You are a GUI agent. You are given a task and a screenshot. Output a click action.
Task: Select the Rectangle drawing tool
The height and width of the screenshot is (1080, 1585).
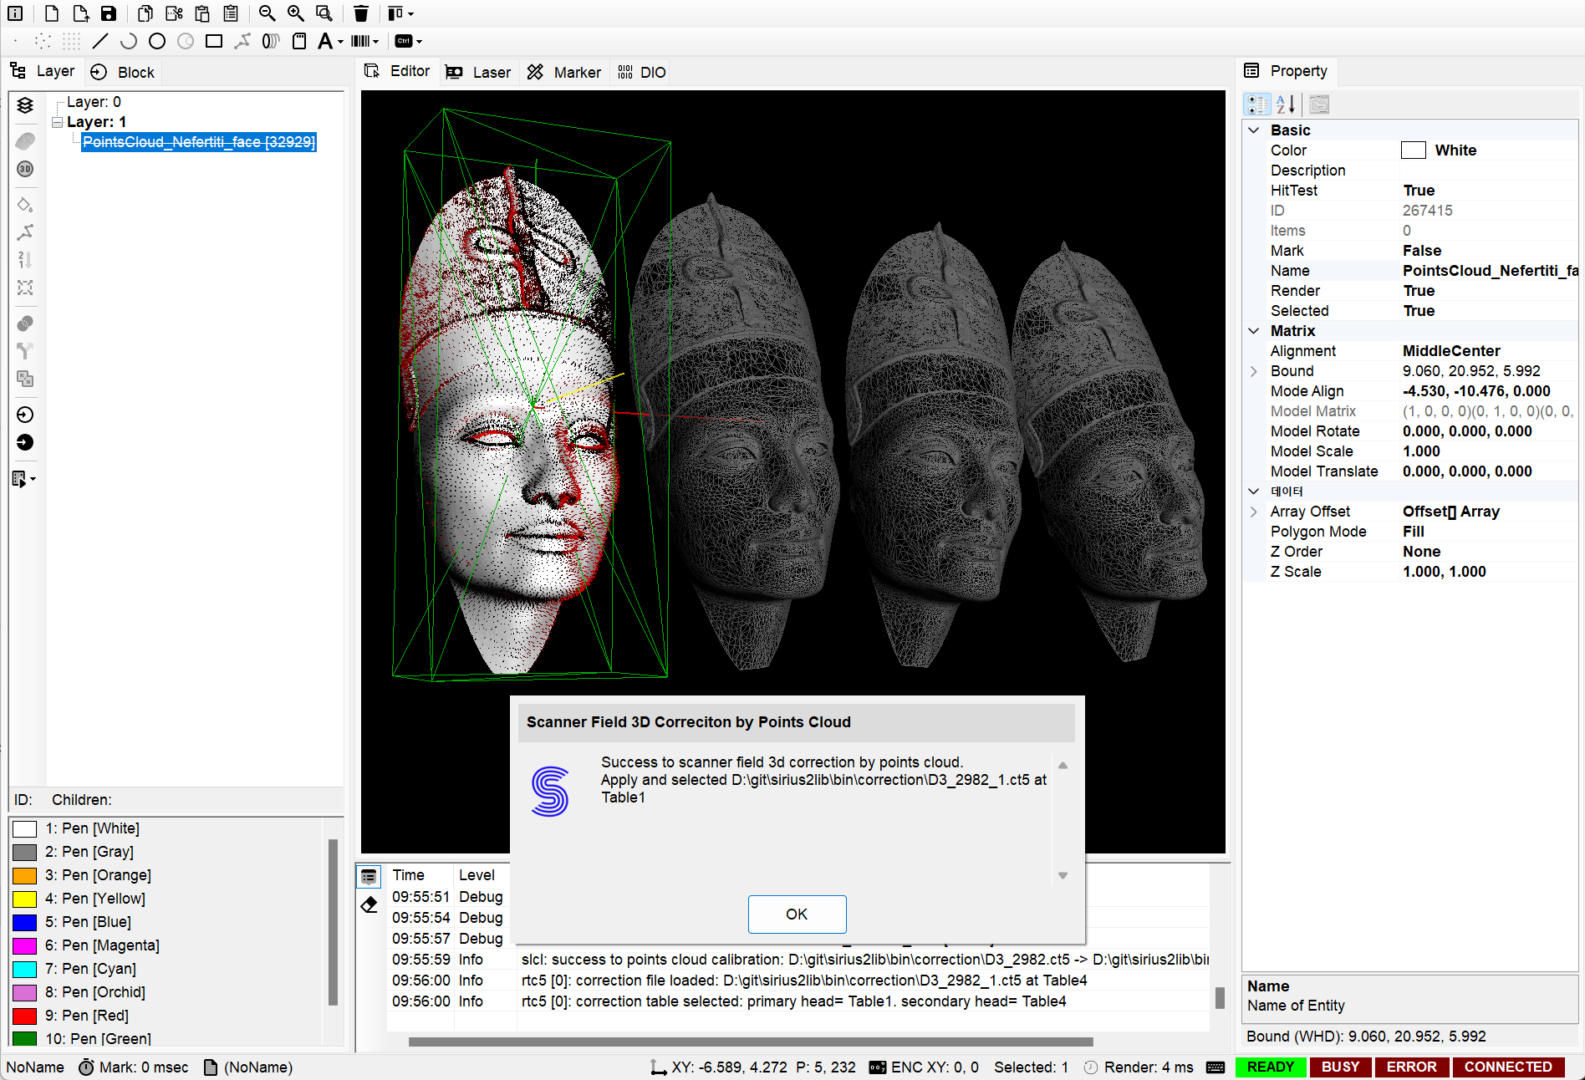(x=214, y=41)
